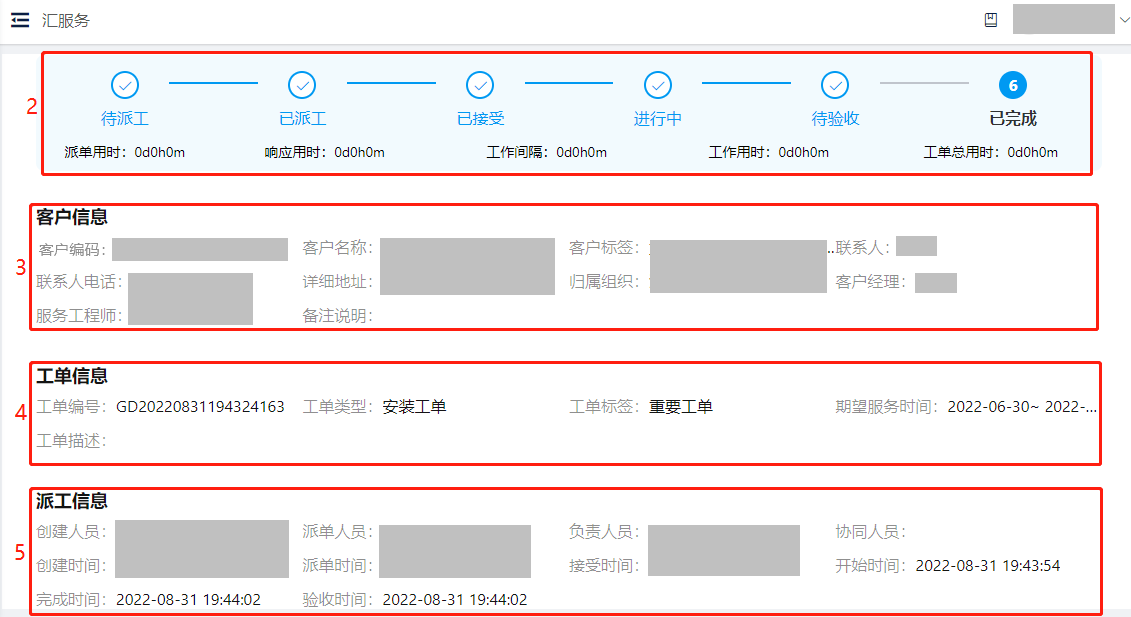Click 响应用时 0d0h0m value
Screen dimensions: 1131x617
359,152
